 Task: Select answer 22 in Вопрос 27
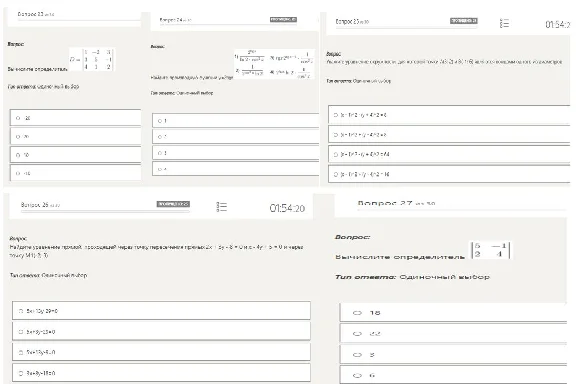(x=453, y=334)
